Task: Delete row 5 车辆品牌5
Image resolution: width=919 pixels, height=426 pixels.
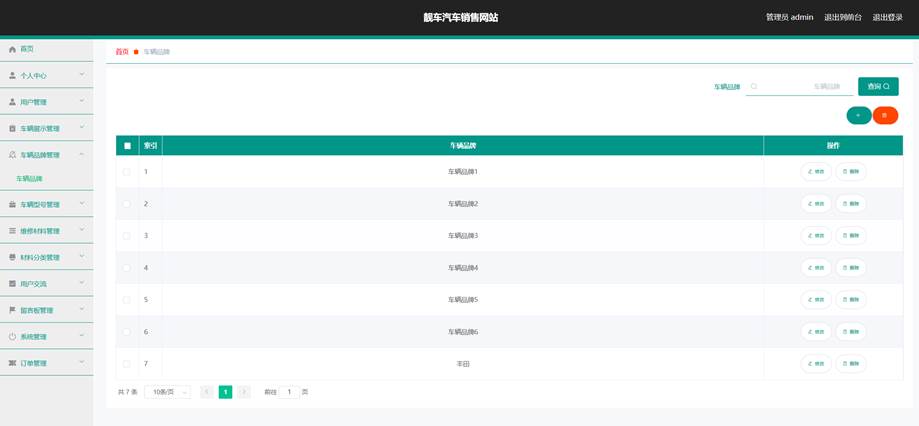Action: click(850, 300)
